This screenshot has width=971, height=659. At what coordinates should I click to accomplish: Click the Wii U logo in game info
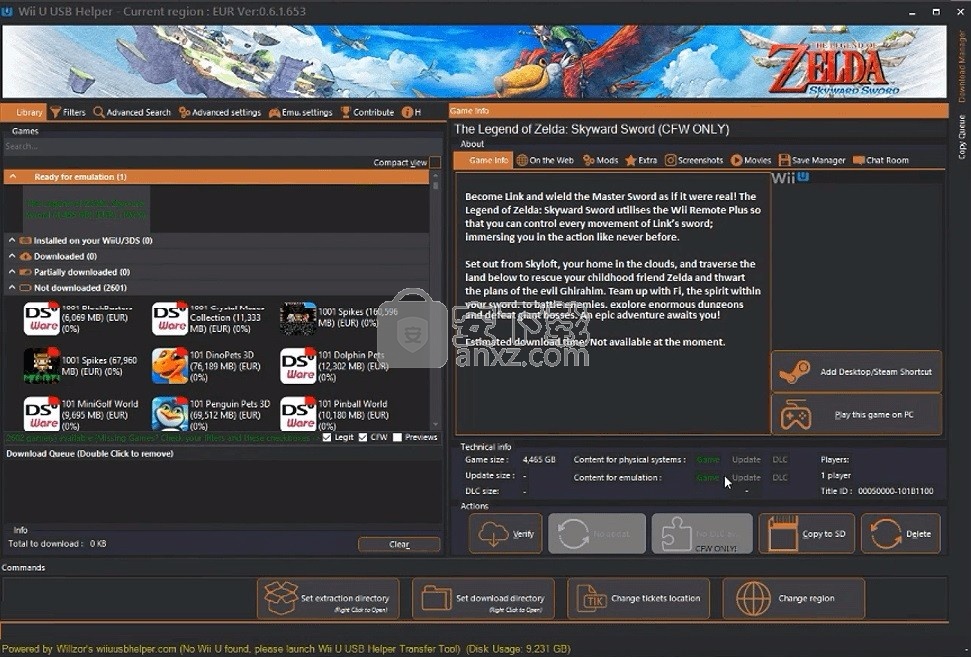click(790, 178)
